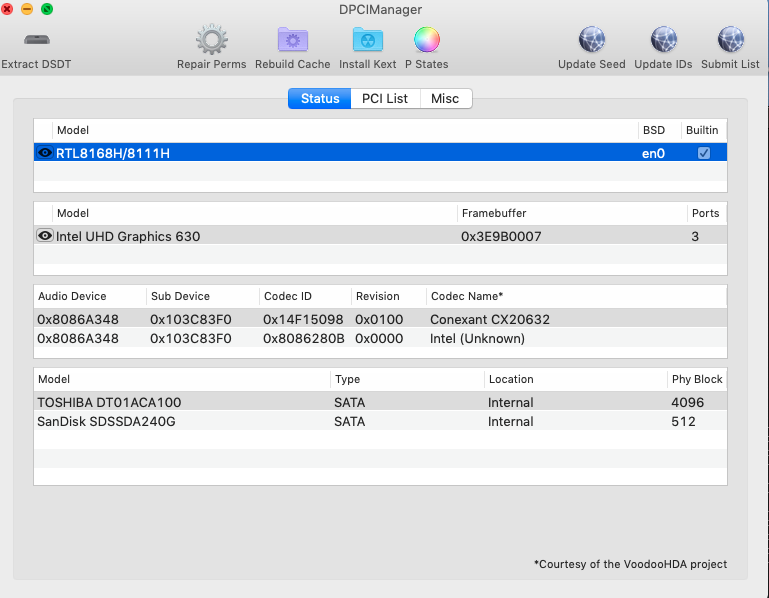Click framebuffer value 0x3E9B0007
Screen dimensions: 769x598
pos(501,236)
